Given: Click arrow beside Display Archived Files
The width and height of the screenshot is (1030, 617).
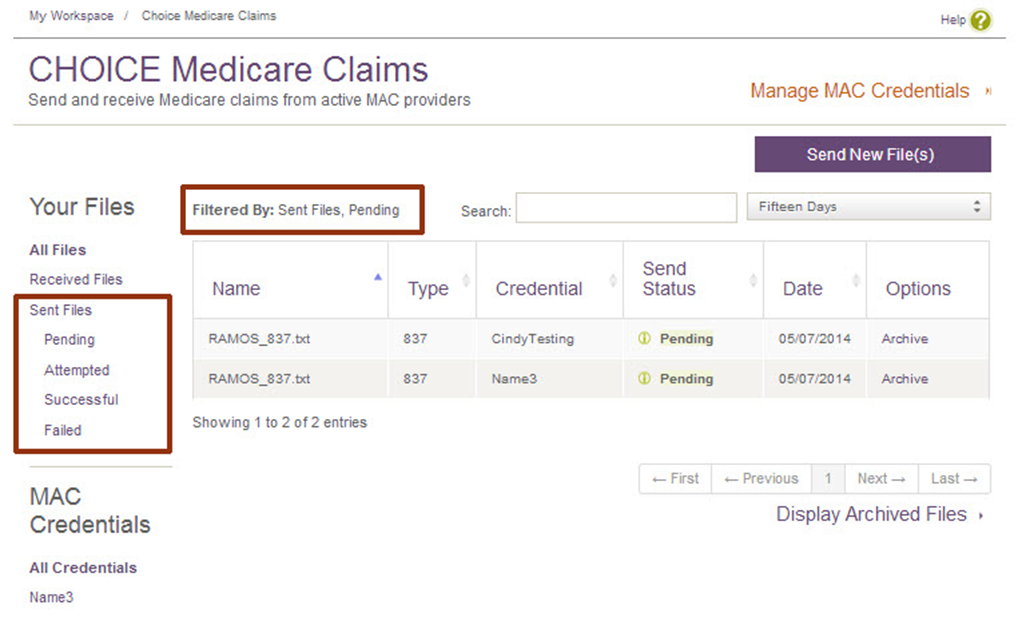Looking at the screenshot, I should [x=981, y=516].
